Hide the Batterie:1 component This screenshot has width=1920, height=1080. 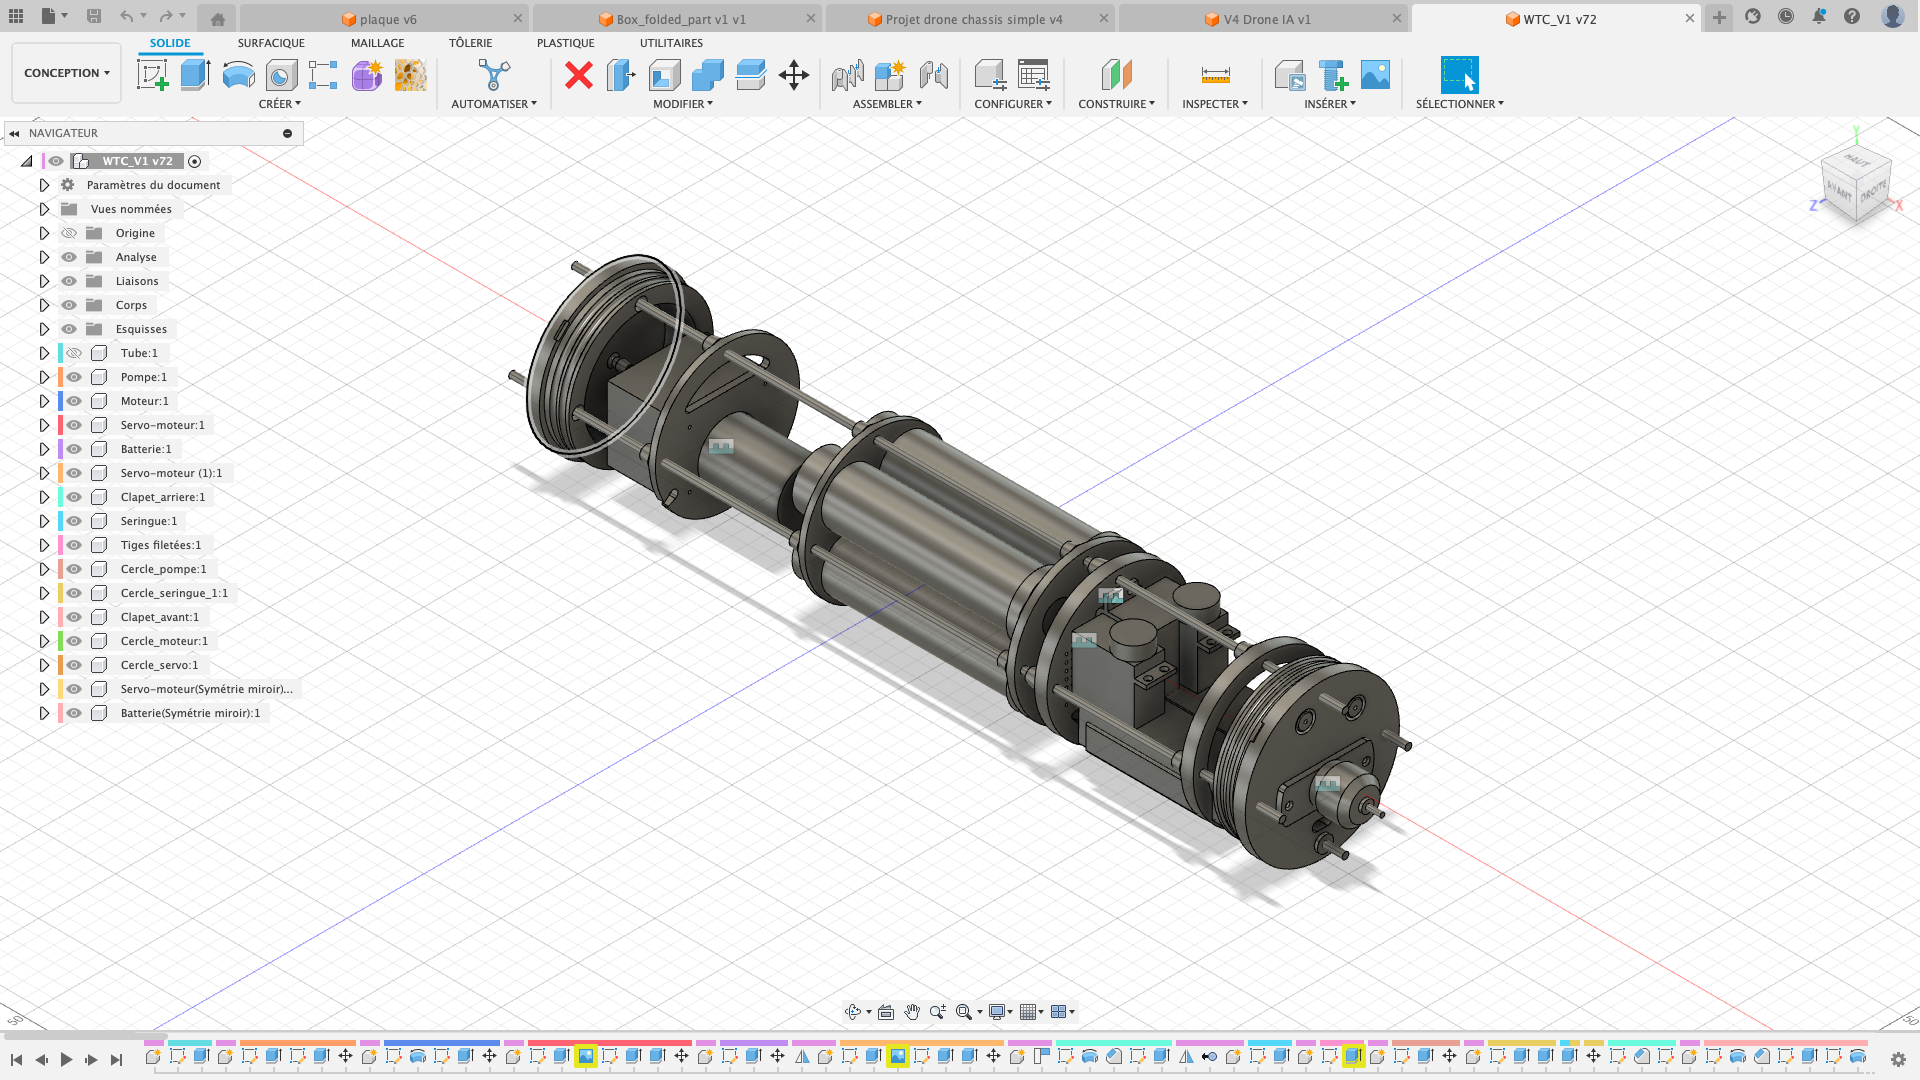coord(73,449)
